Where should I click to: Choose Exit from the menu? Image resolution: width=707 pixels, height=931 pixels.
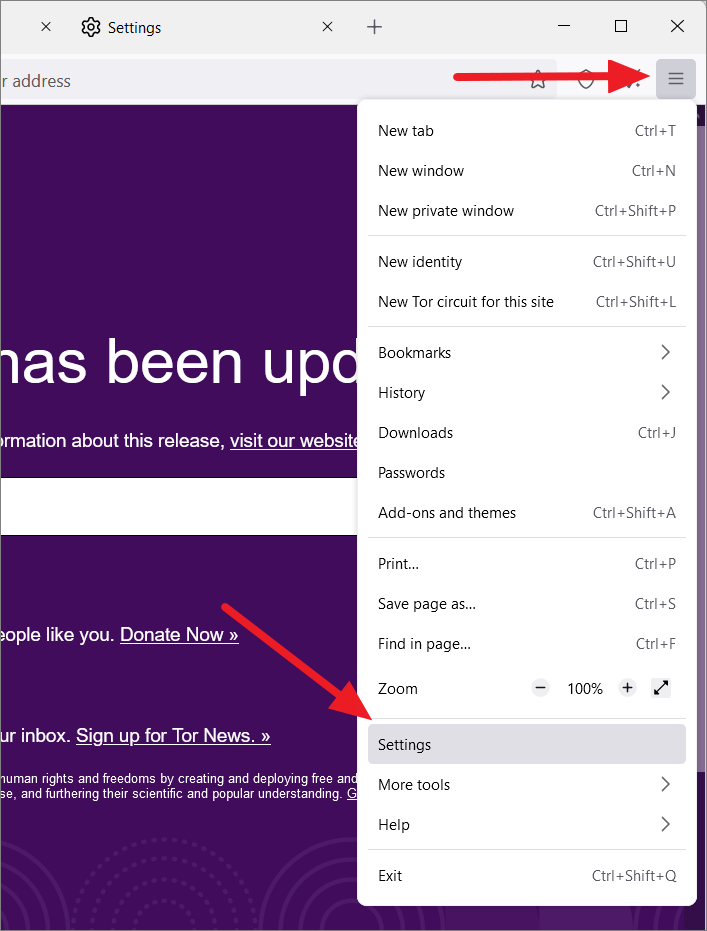click(x=527, y=876)
